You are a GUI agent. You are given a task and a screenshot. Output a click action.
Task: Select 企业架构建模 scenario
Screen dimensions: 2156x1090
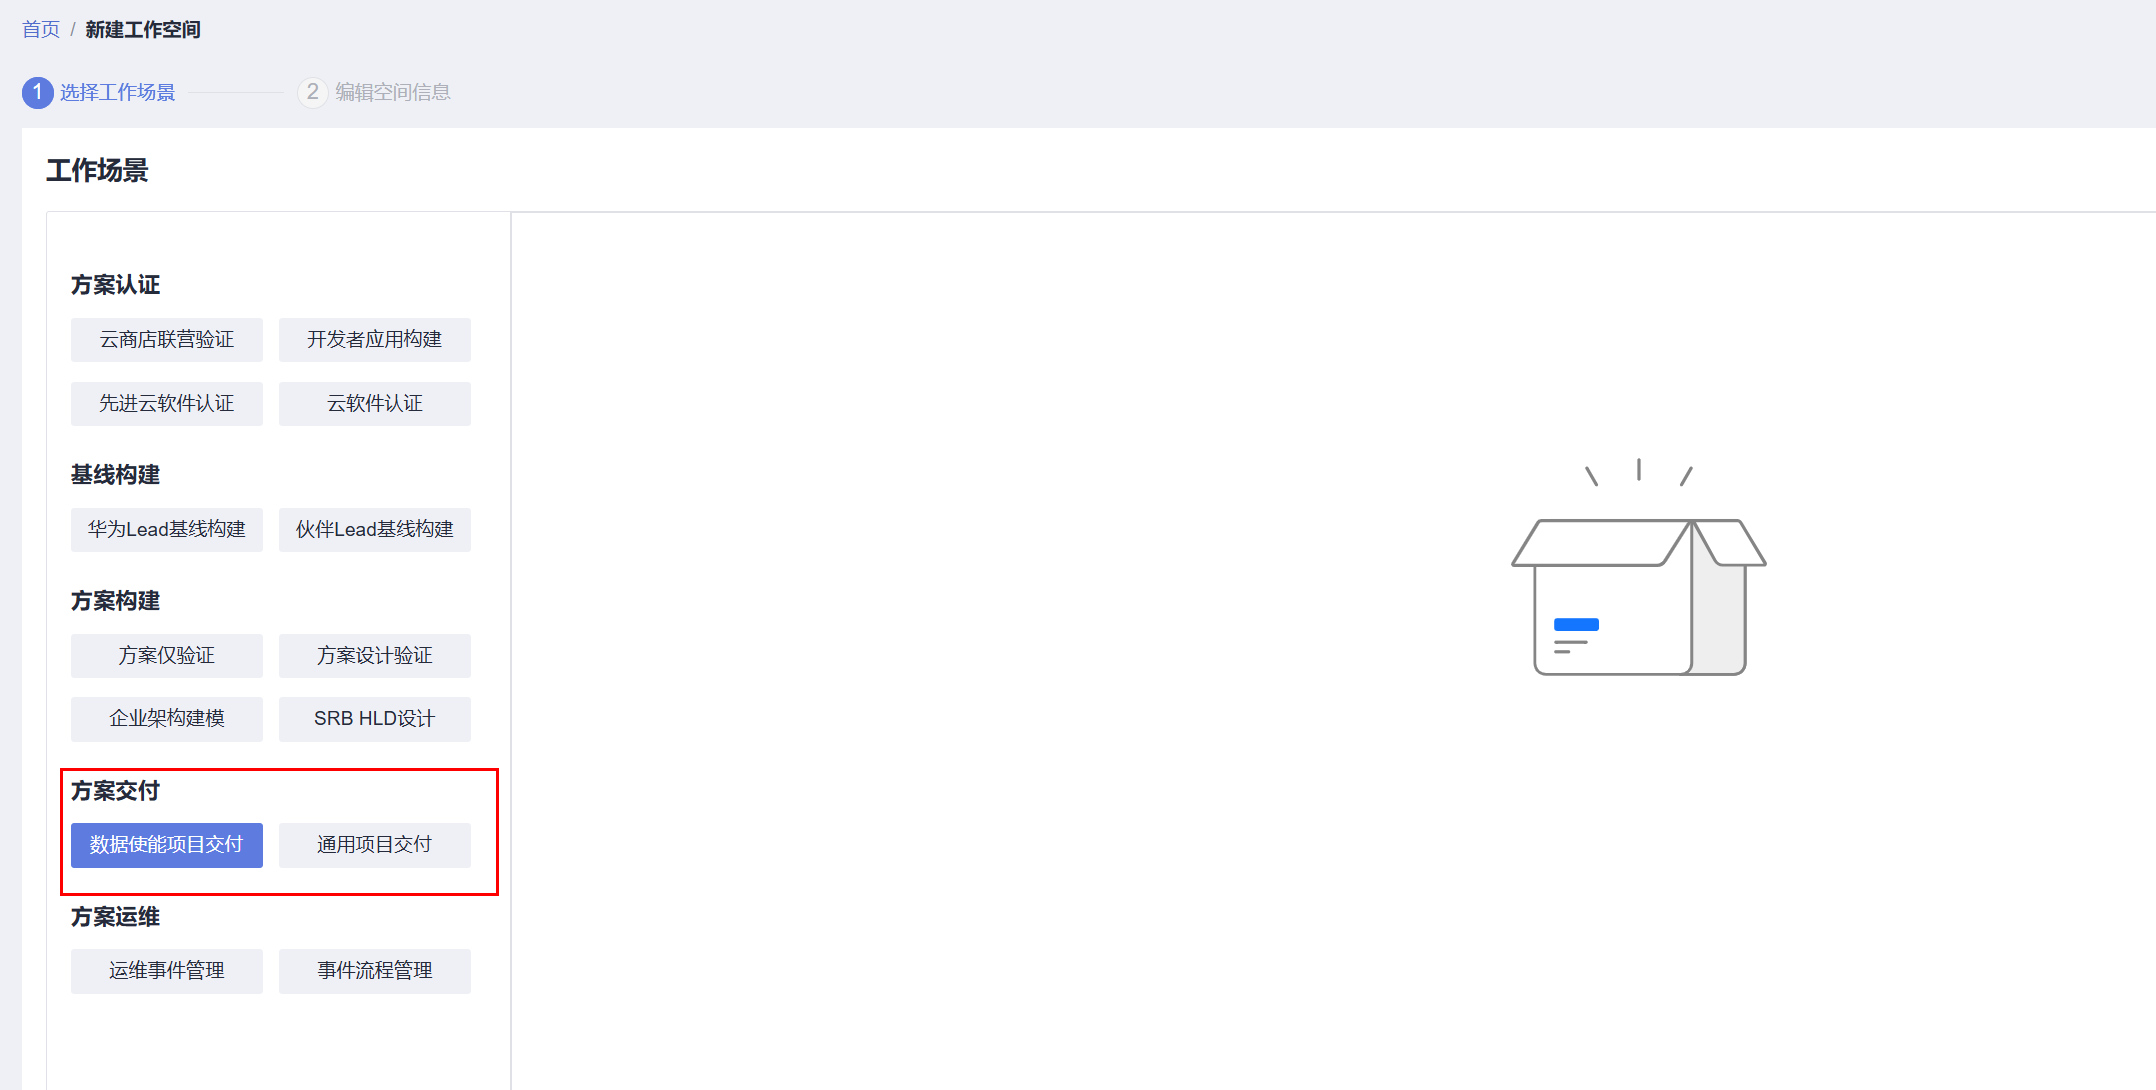167,719
